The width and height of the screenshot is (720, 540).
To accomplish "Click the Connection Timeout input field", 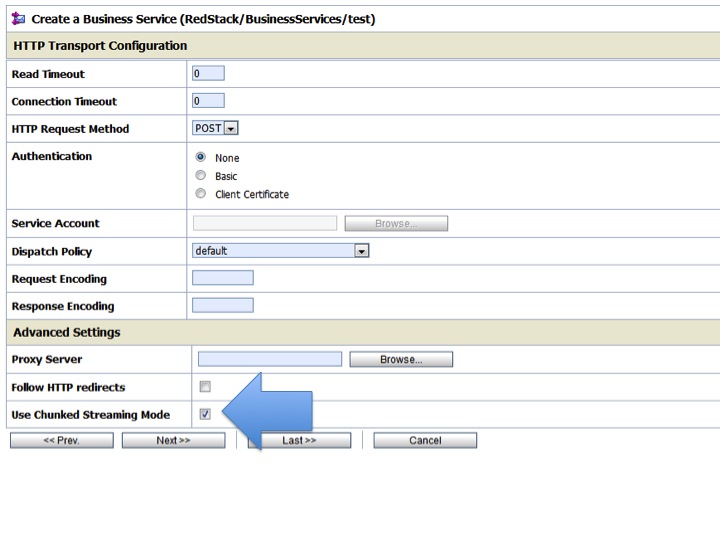I will 208,101.
